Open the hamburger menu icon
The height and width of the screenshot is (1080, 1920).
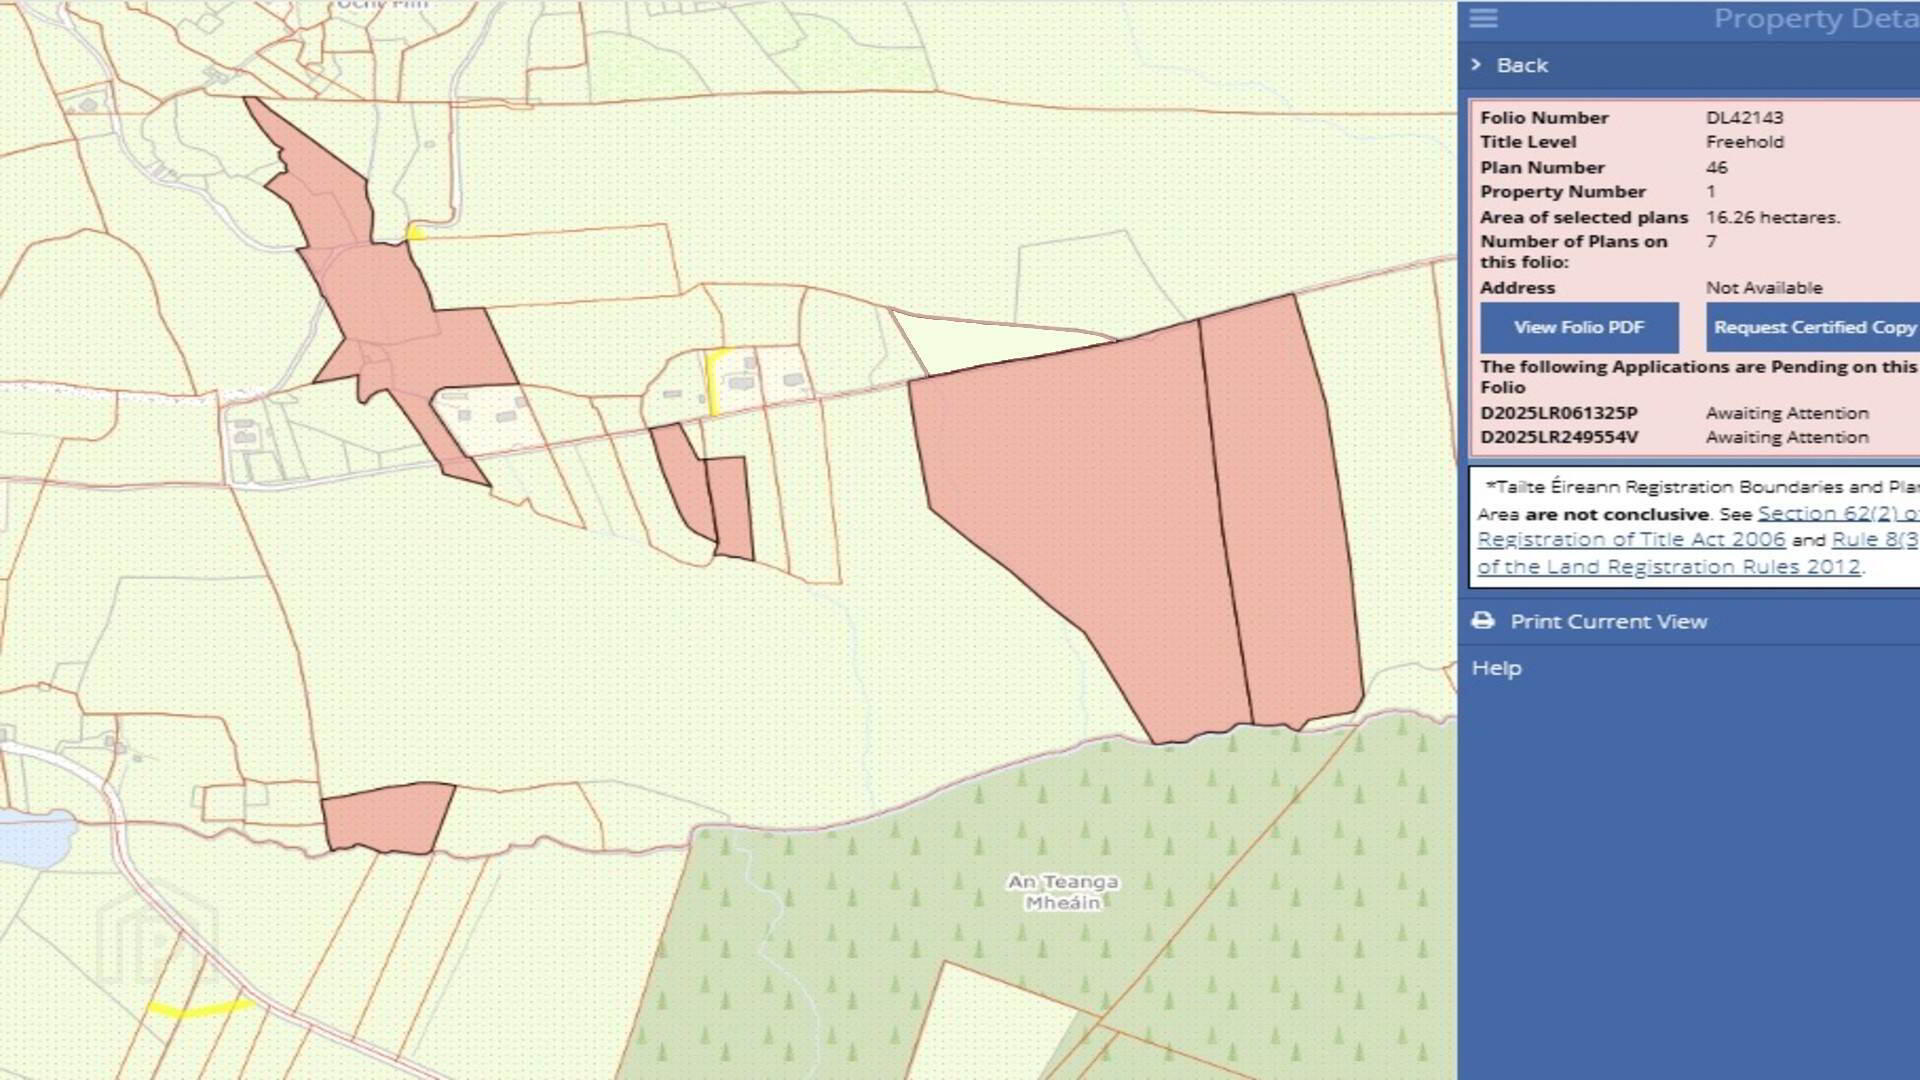pos(1483,18)
